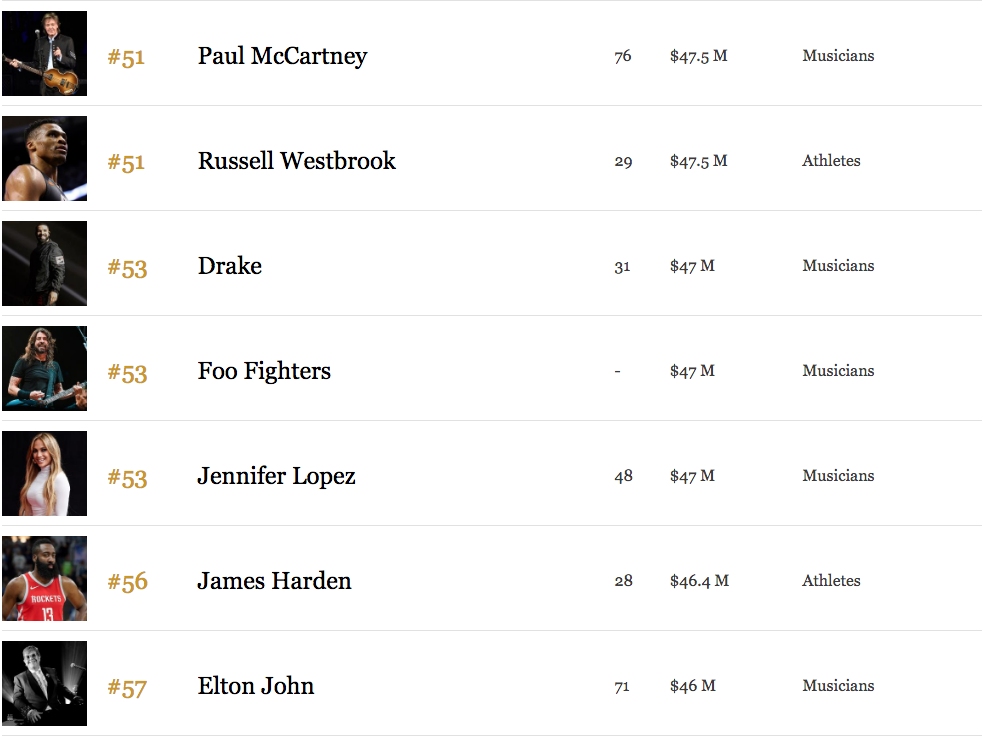Click the Elton John name link
The width and height of the screenshot is (984, 738).
click(x=256, y=686)
